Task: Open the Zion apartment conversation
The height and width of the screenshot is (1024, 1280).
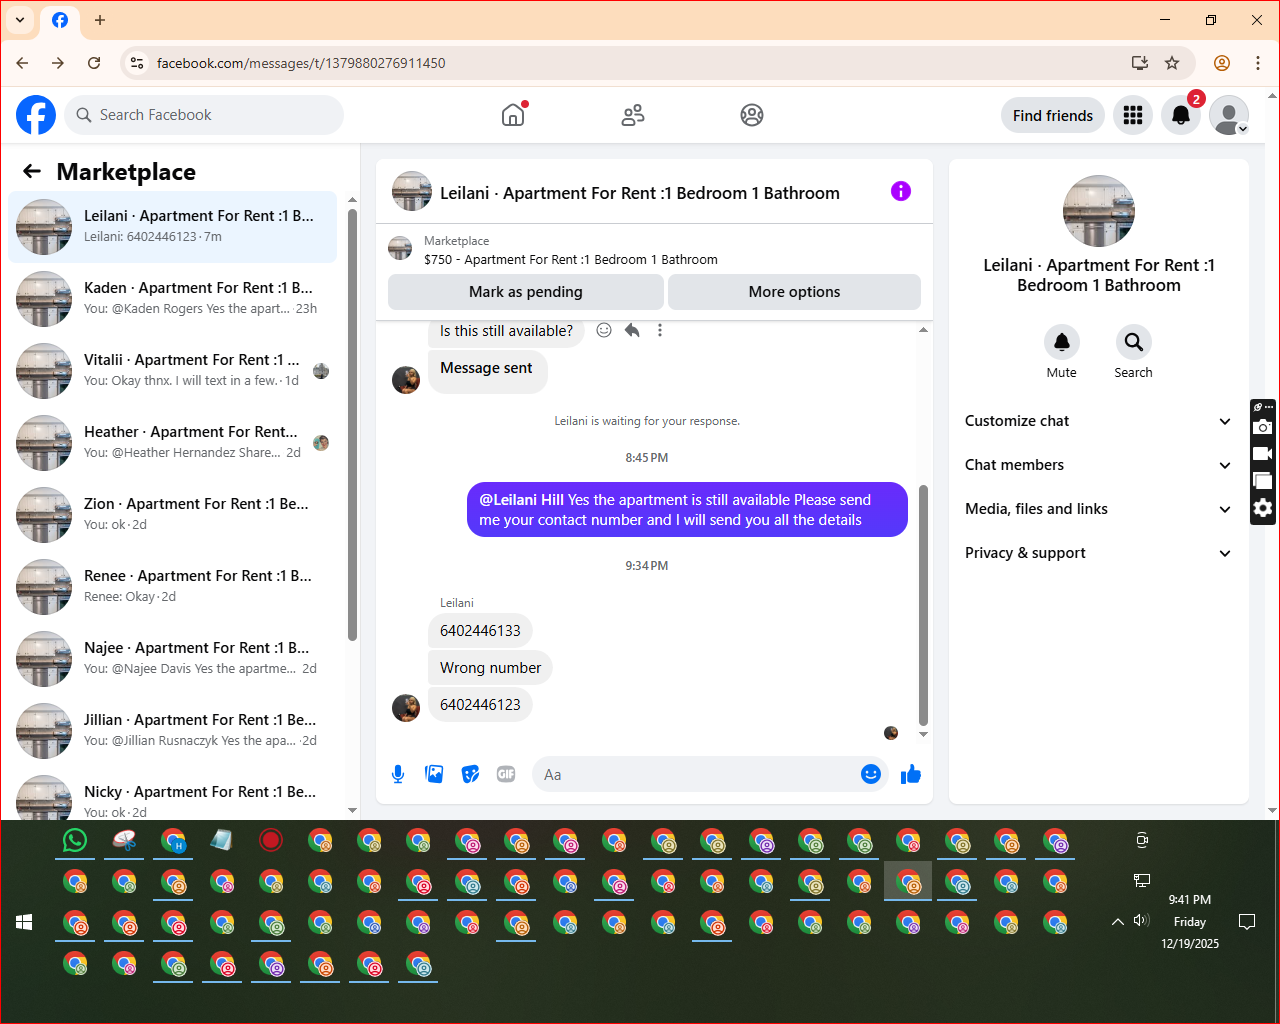Action: pos(173,515)
